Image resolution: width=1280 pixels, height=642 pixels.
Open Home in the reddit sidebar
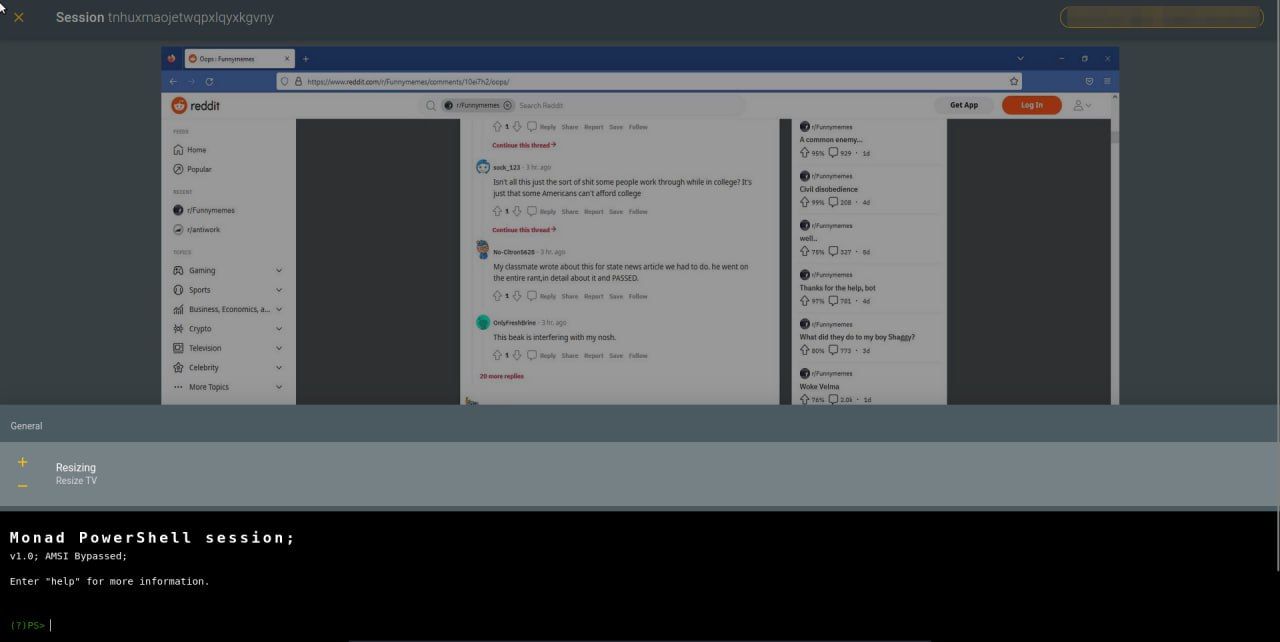[190, 150]
